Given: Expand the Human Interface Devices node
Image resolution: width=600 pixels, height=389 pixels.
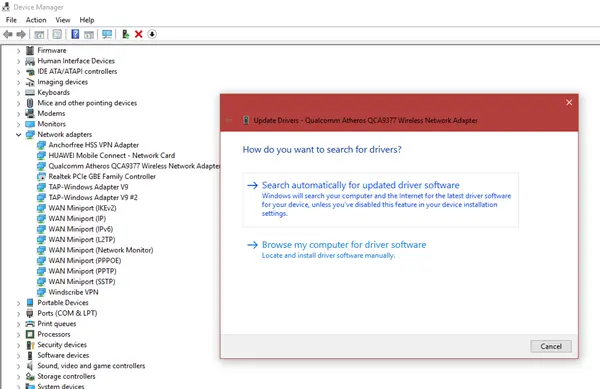Looking at the screenshot, I should coord(18,61).
